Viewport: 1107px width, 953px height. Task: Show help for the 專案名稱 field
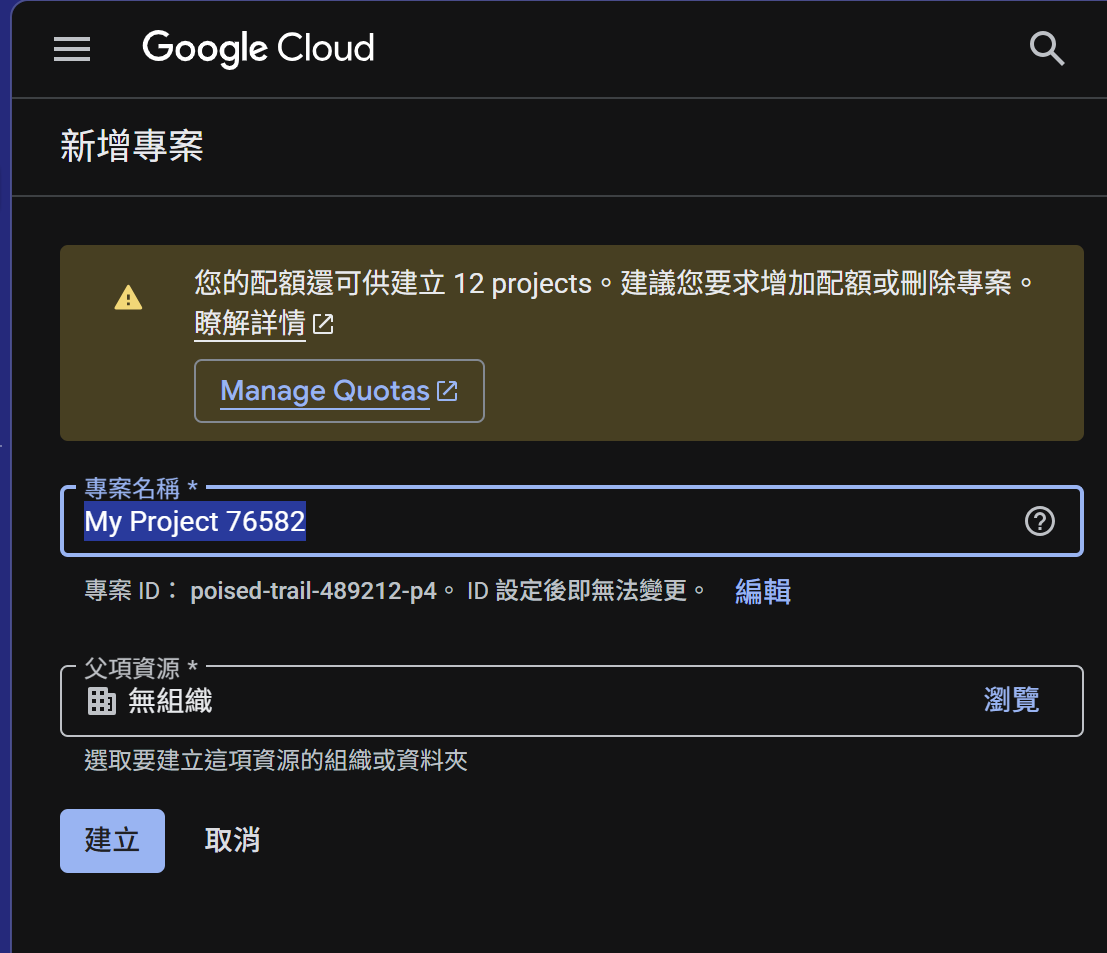[x=1040, y=521]
